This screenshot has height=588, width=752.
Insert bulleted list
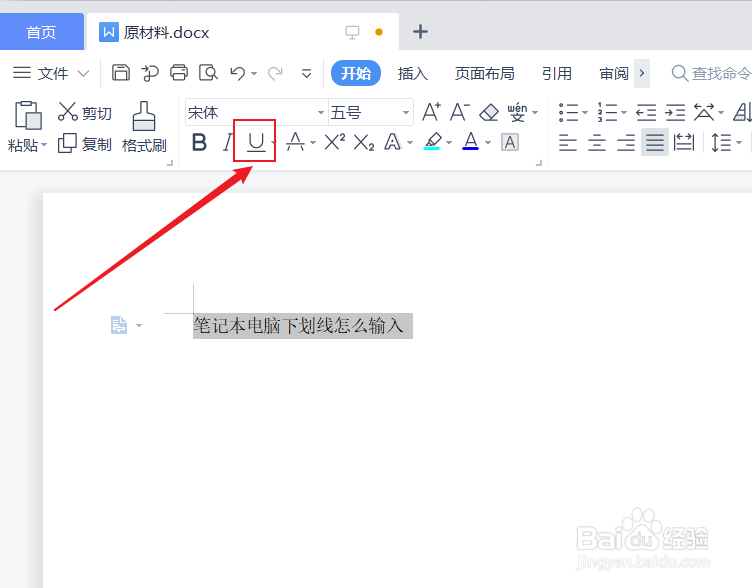point(568,113)
